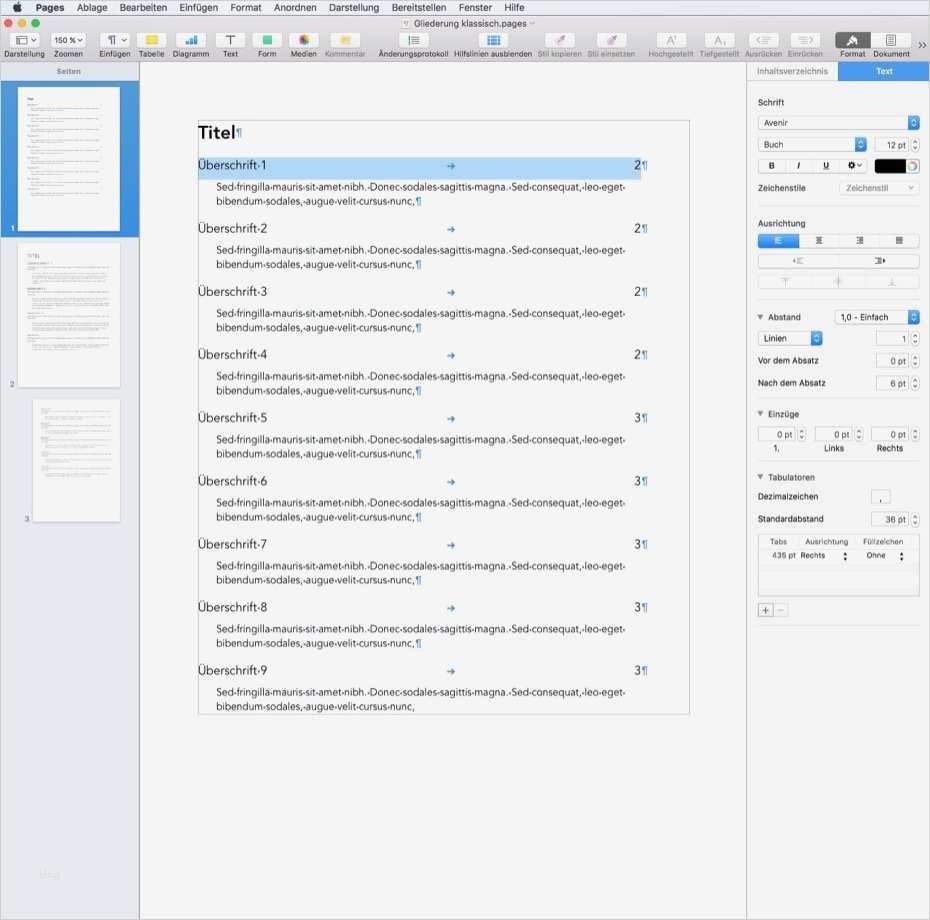Click the Titel heading in document
The image size is (930, 920).
tap(216, 133)
